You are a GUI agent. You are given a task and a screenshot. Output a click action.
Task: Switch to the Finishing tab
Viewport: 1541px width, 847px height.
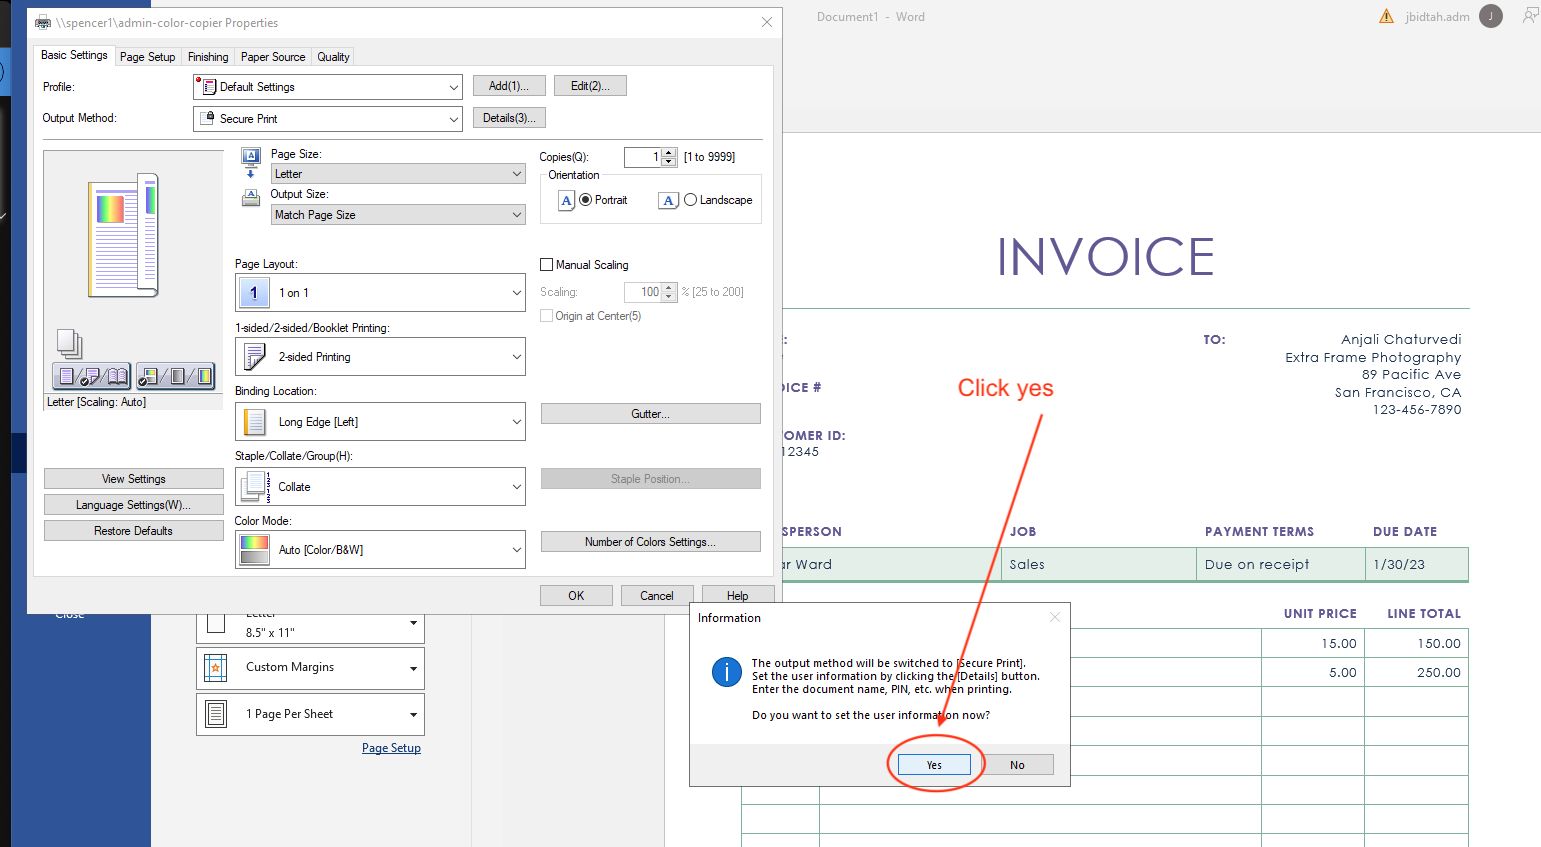coord(208,57)
